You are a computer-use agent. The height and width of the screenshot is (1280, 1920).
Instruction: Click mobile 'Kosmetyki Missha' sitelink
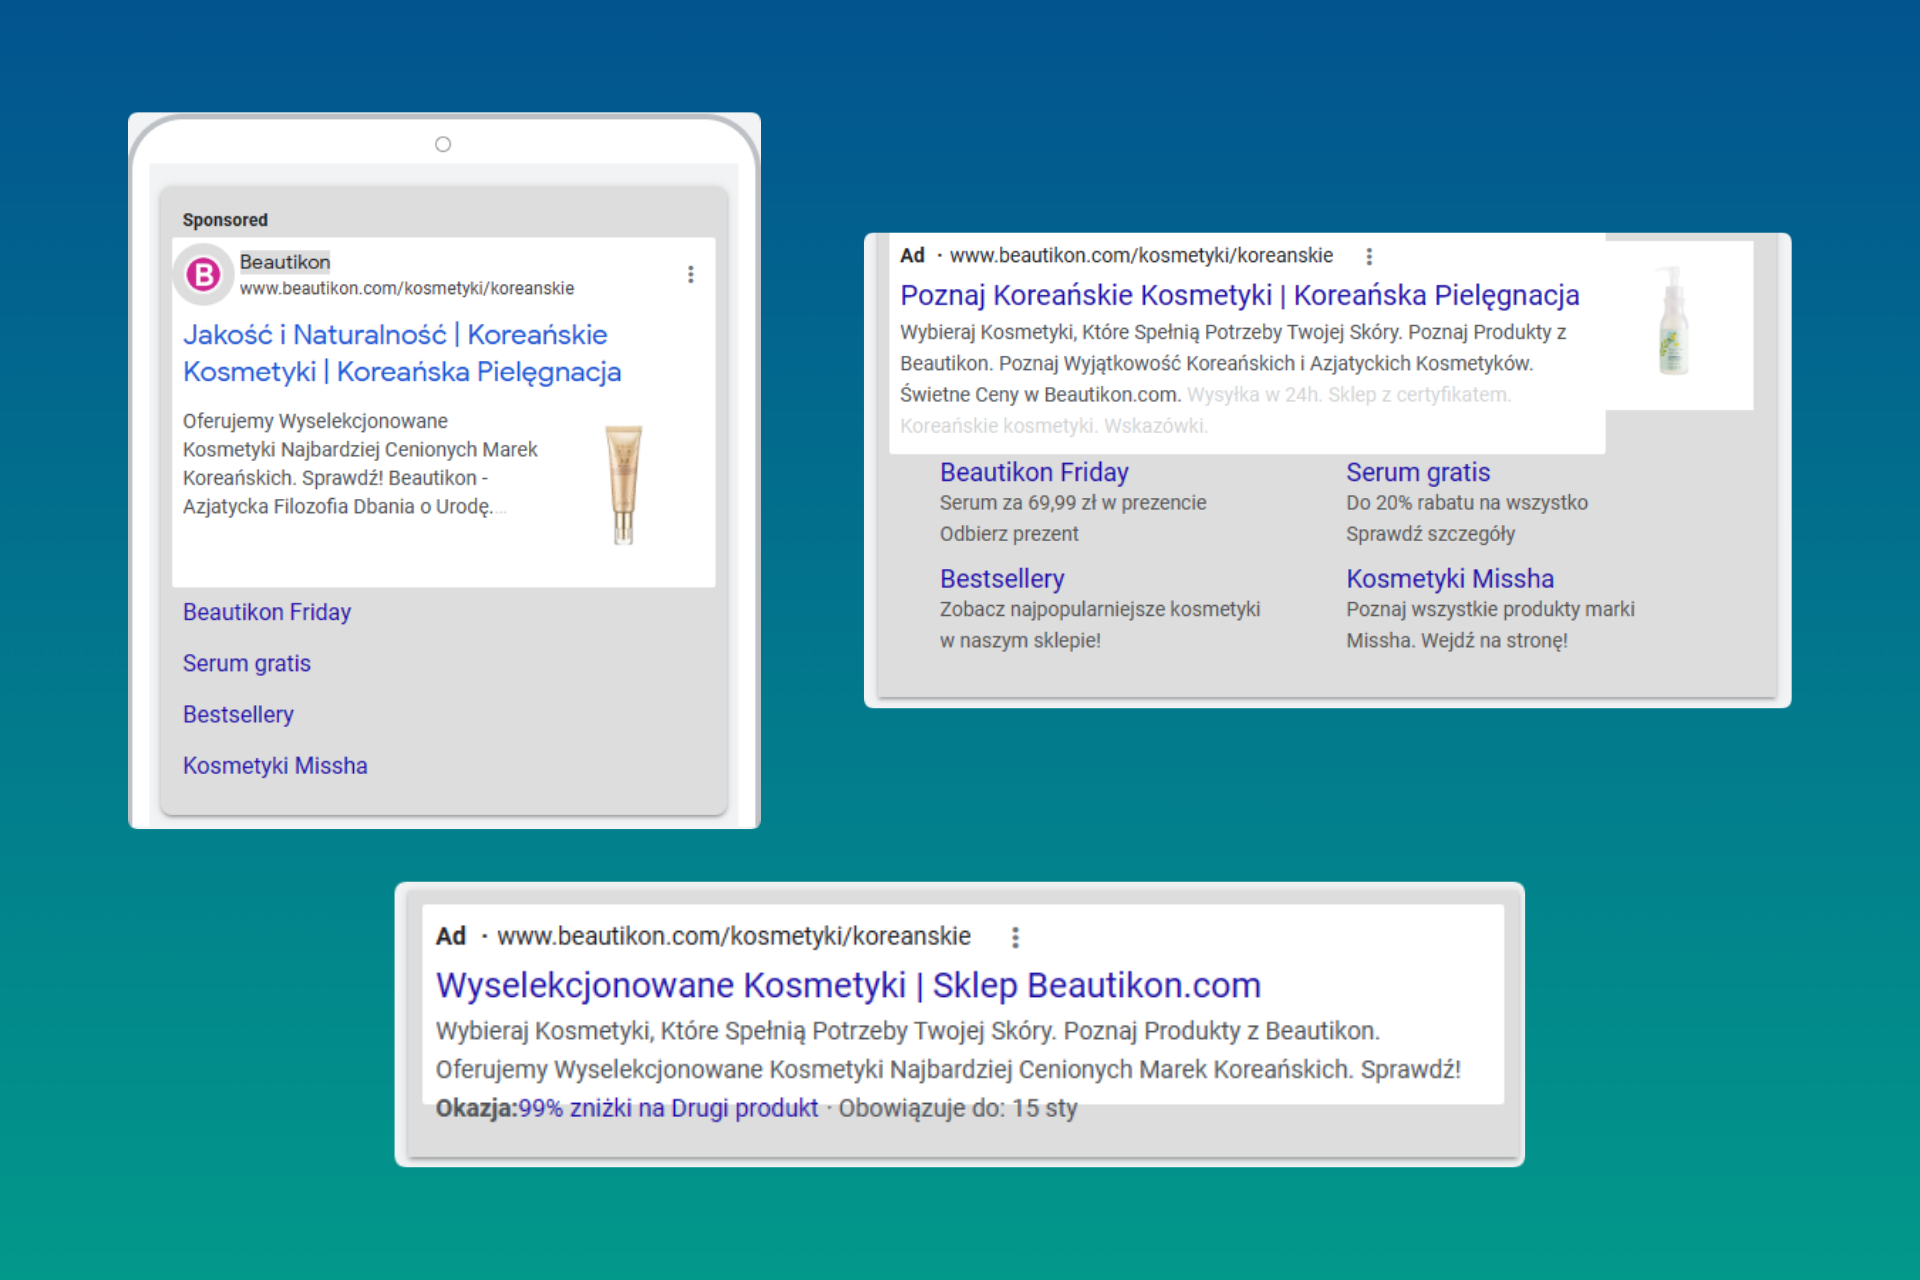[275, 765]
